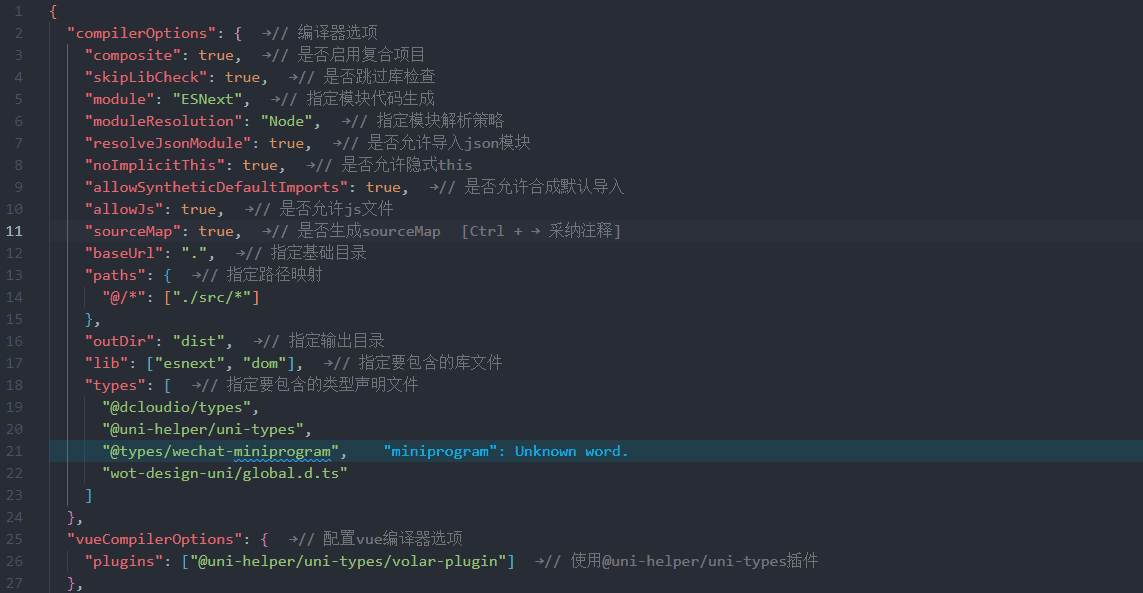The image size is (1143, 593).
Task: Click the "./src/*" path value
Action: (x=212, y=297)
